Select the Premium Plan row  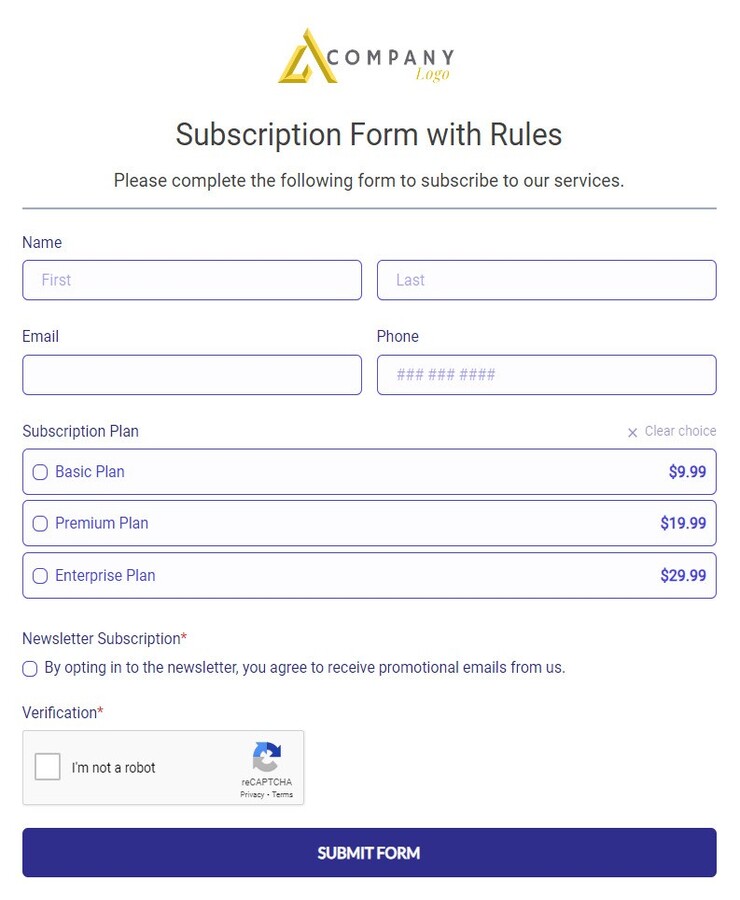point(369,523)
